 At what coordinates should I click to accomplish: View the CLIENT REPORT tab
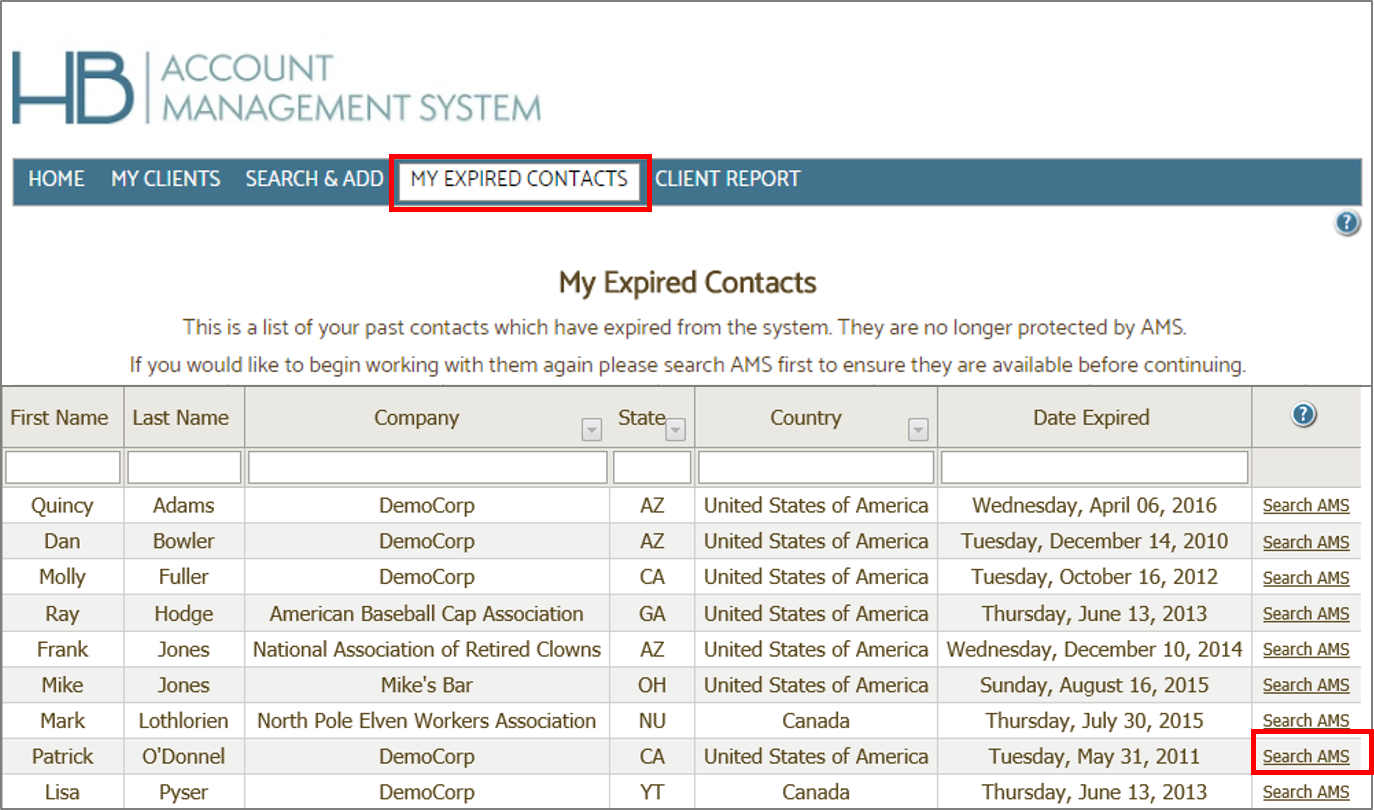728,179
